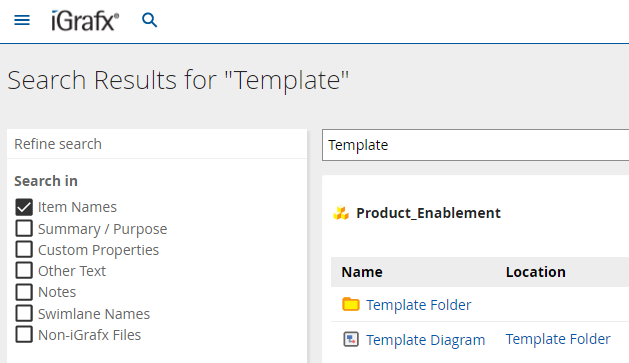The height and width of the screenshot is (363, 629).
Task: Enable the Summary / Purpose checkbox
Action: click(24, 228)
